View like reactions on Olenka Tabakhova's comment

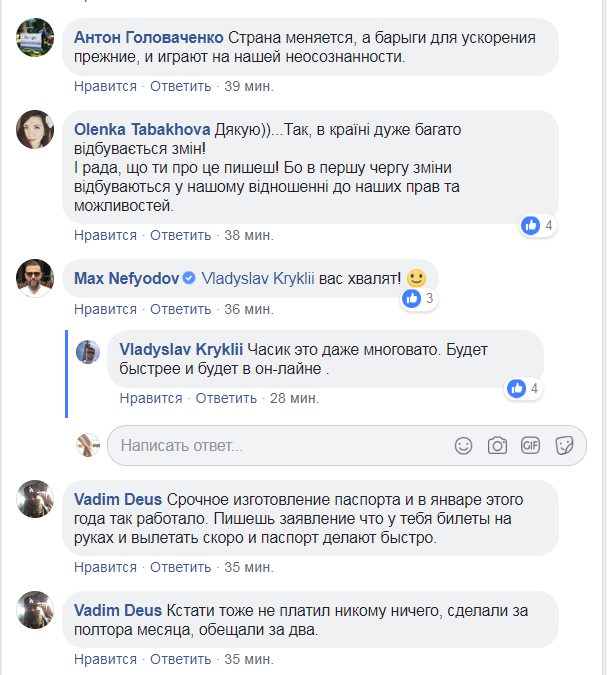[538, 225]
